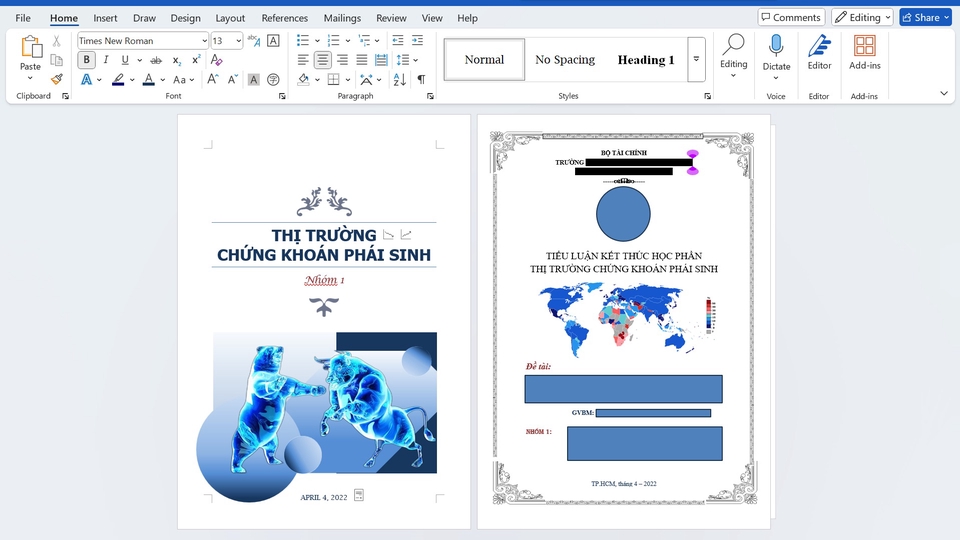Apply the text highlight color
This screenshot has width=960, height=540.
click(x=118, y=79)
